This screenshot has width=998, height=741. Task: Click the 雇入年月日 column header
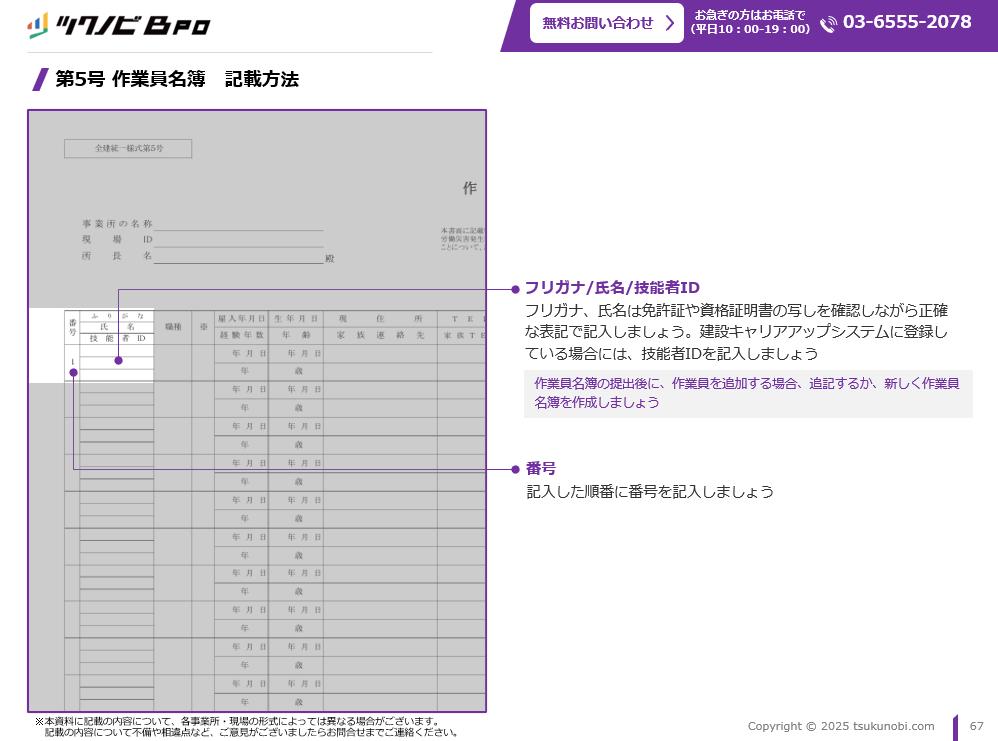[241, 318]
